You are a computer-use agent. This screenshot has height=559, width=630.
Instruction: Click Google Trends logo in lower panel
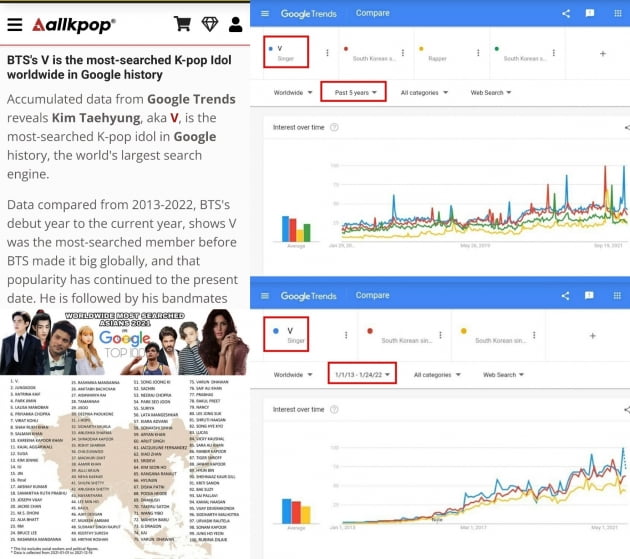pos(308,296)
